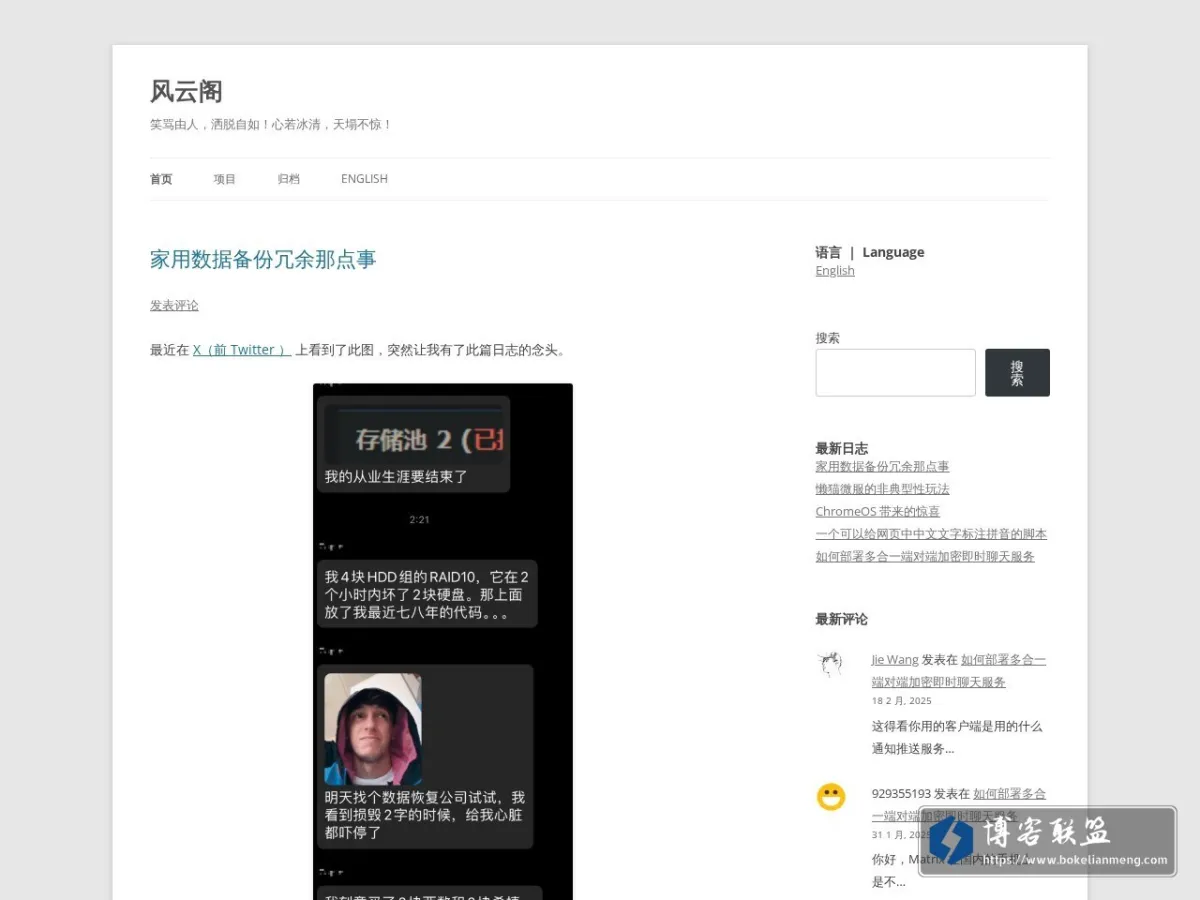Open recent post about 中文文字标注拼音的脚本
The height and width of the screenshot is (900, 1200).
[x=931, y=534]
